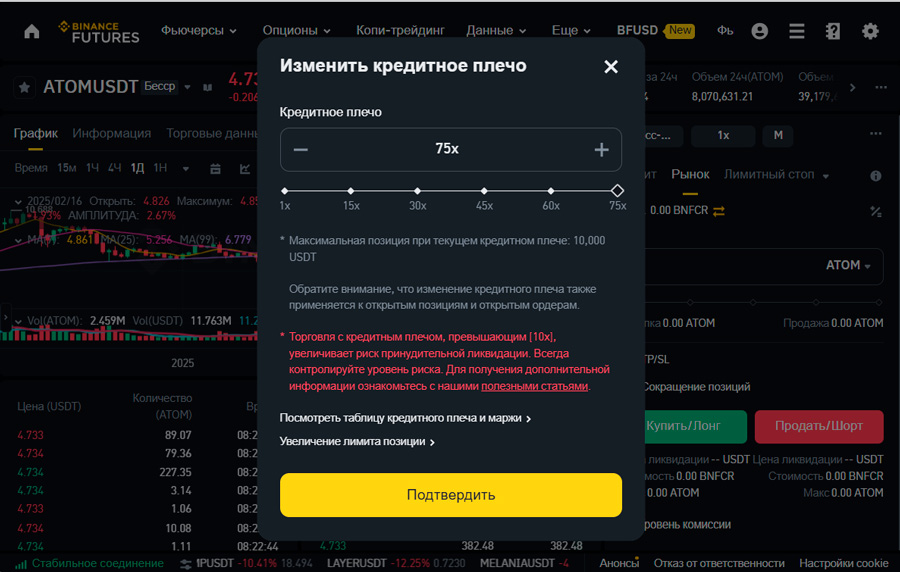
Task: Select the Рынок order type tab
Action: point(690,174)
